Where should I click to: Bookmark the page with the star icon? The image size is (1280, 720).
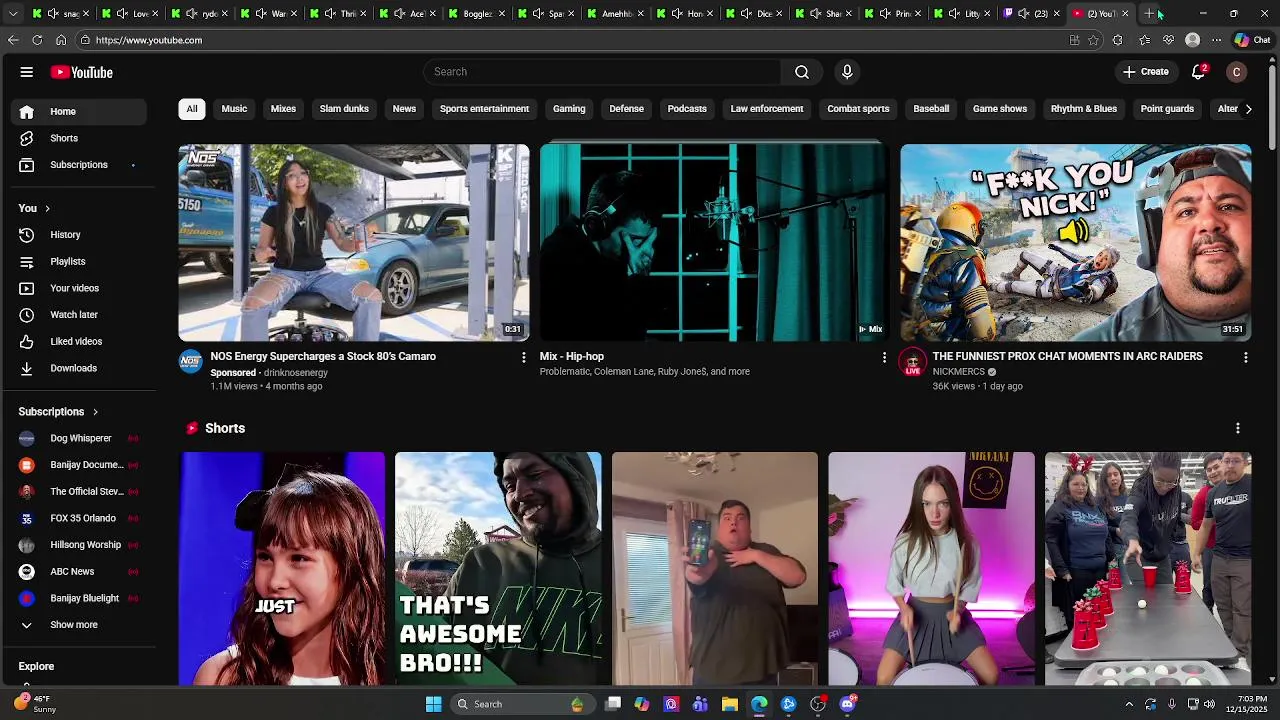coord(1093,40)
